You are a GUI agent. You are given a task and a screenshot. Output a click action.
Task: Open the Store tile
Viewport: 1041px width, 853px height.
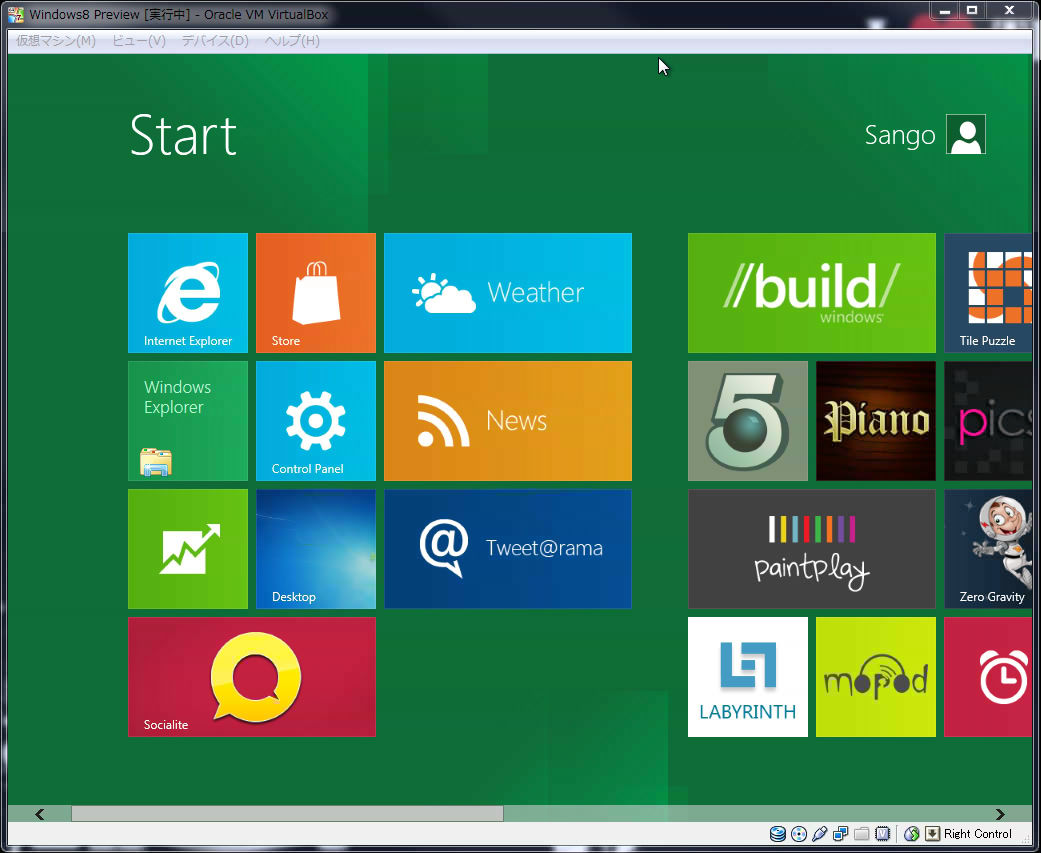pos(316,293)
